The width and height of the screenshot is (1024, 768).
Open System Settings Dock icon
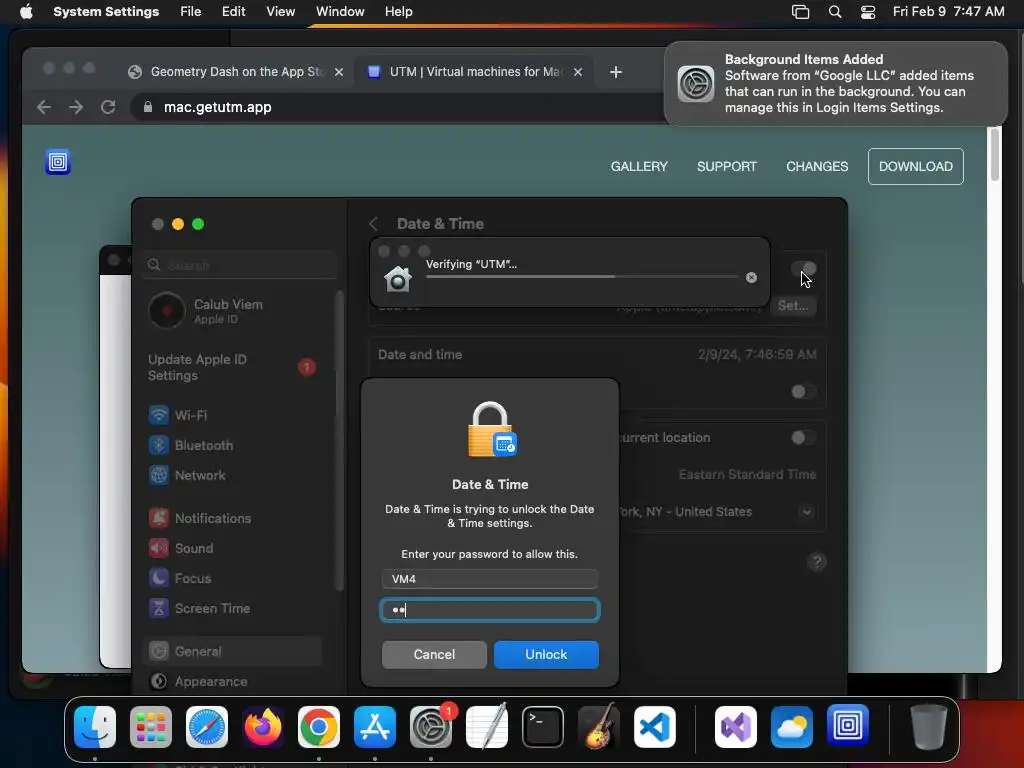coord(431,727)
